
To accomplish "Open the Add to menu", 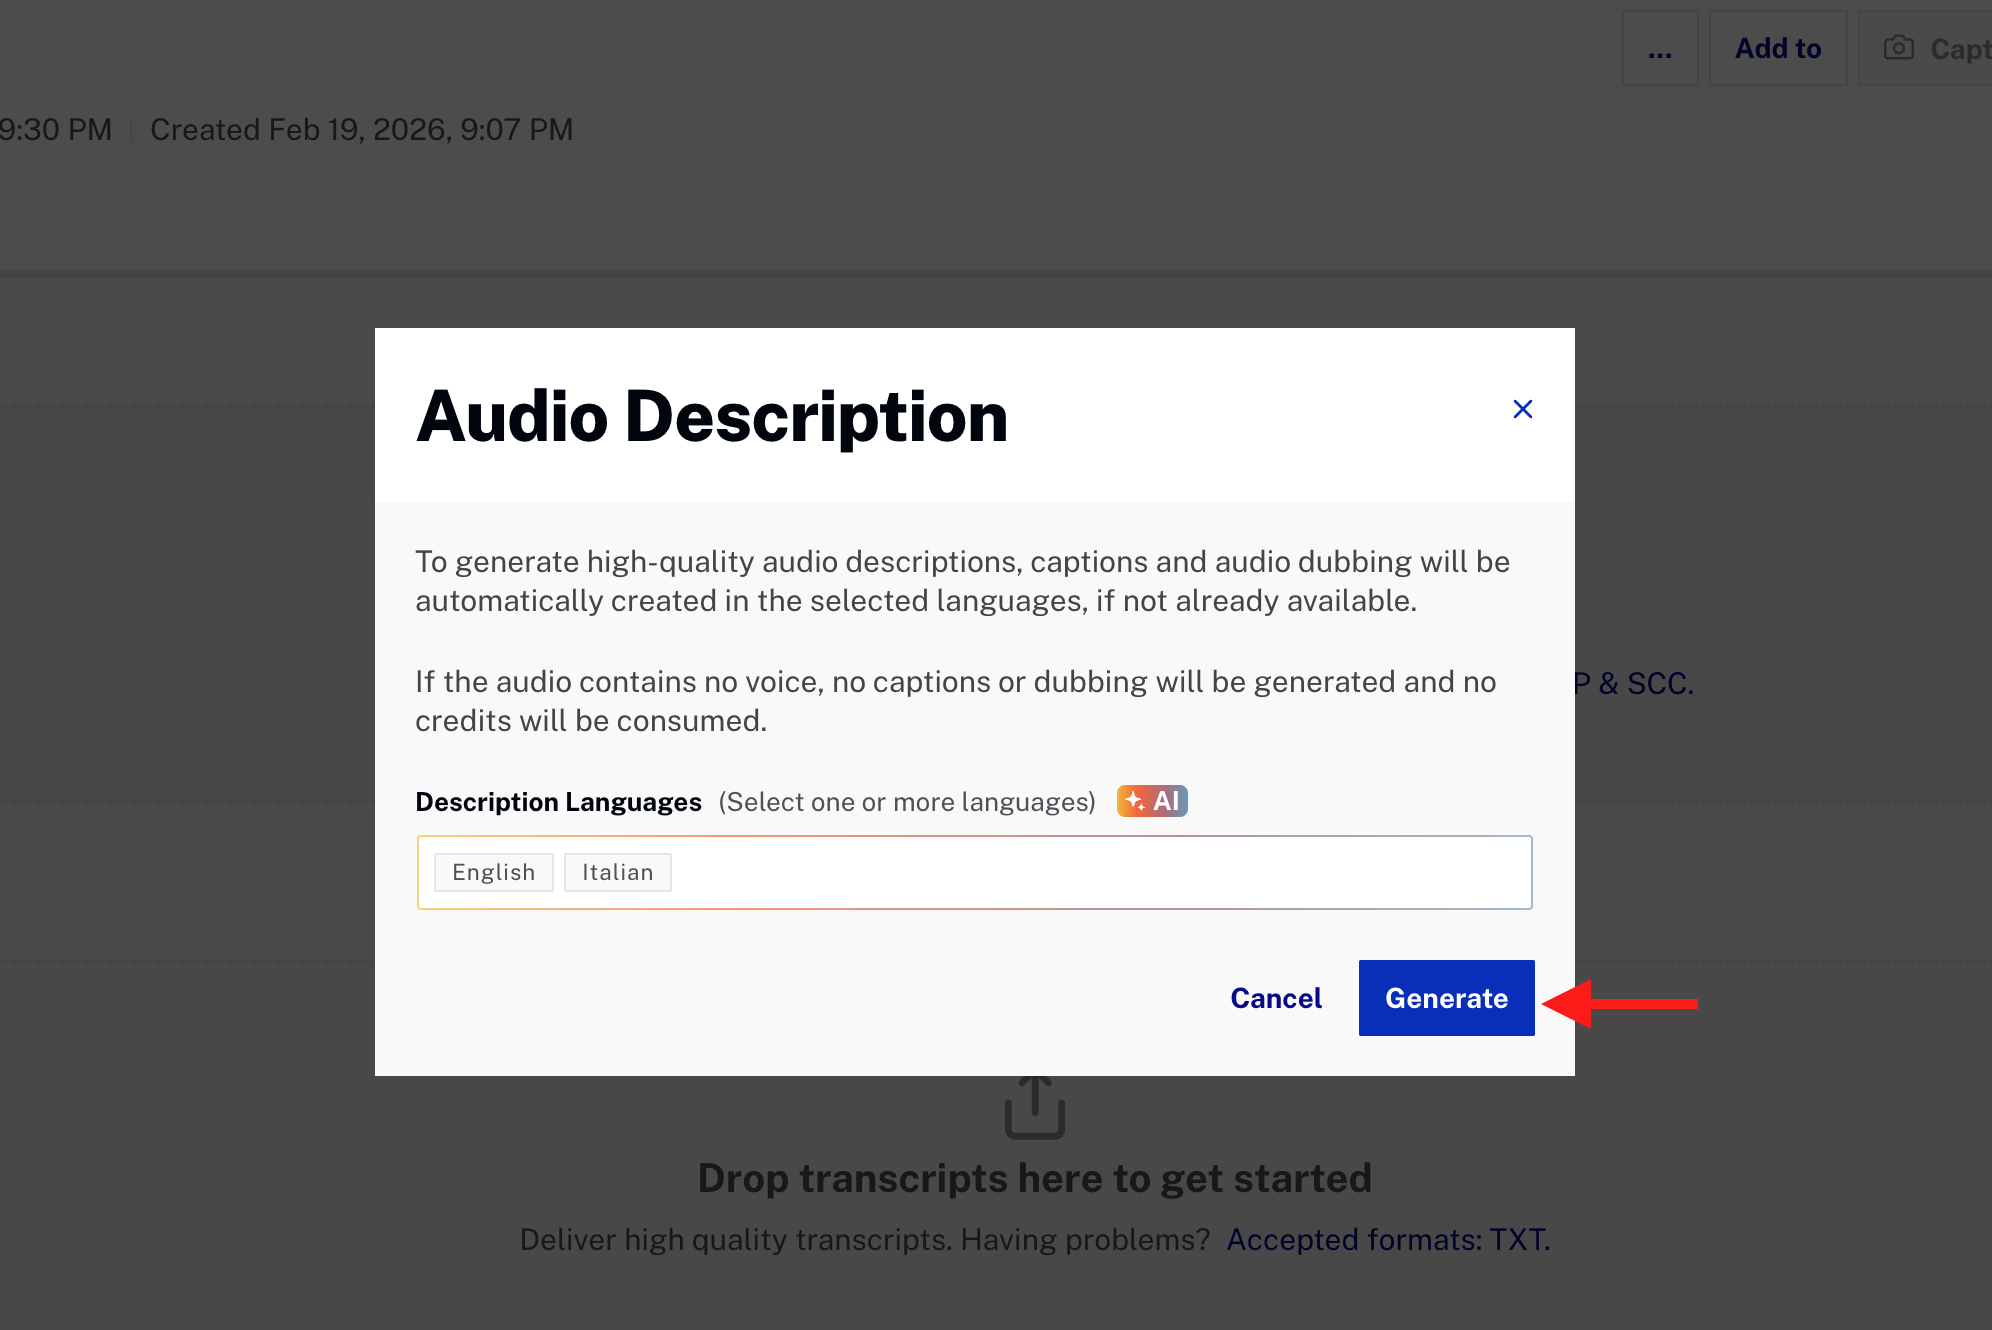I will 1777,47.
